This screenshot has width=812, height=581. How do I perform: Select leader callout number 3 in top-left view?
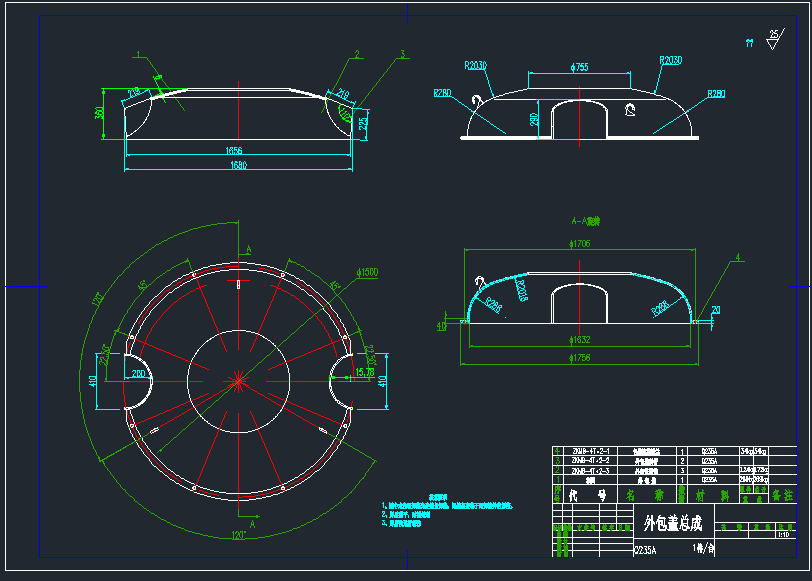[x=402, y=54]
